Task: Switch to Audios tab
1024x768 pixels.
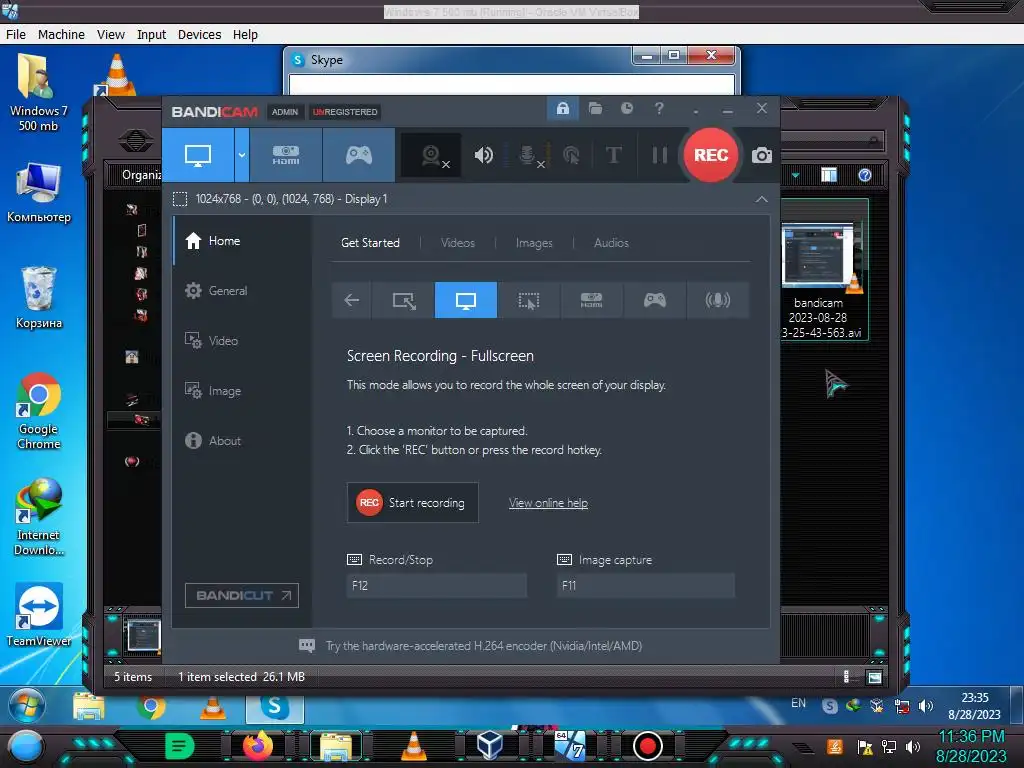Action: [611, 243]
